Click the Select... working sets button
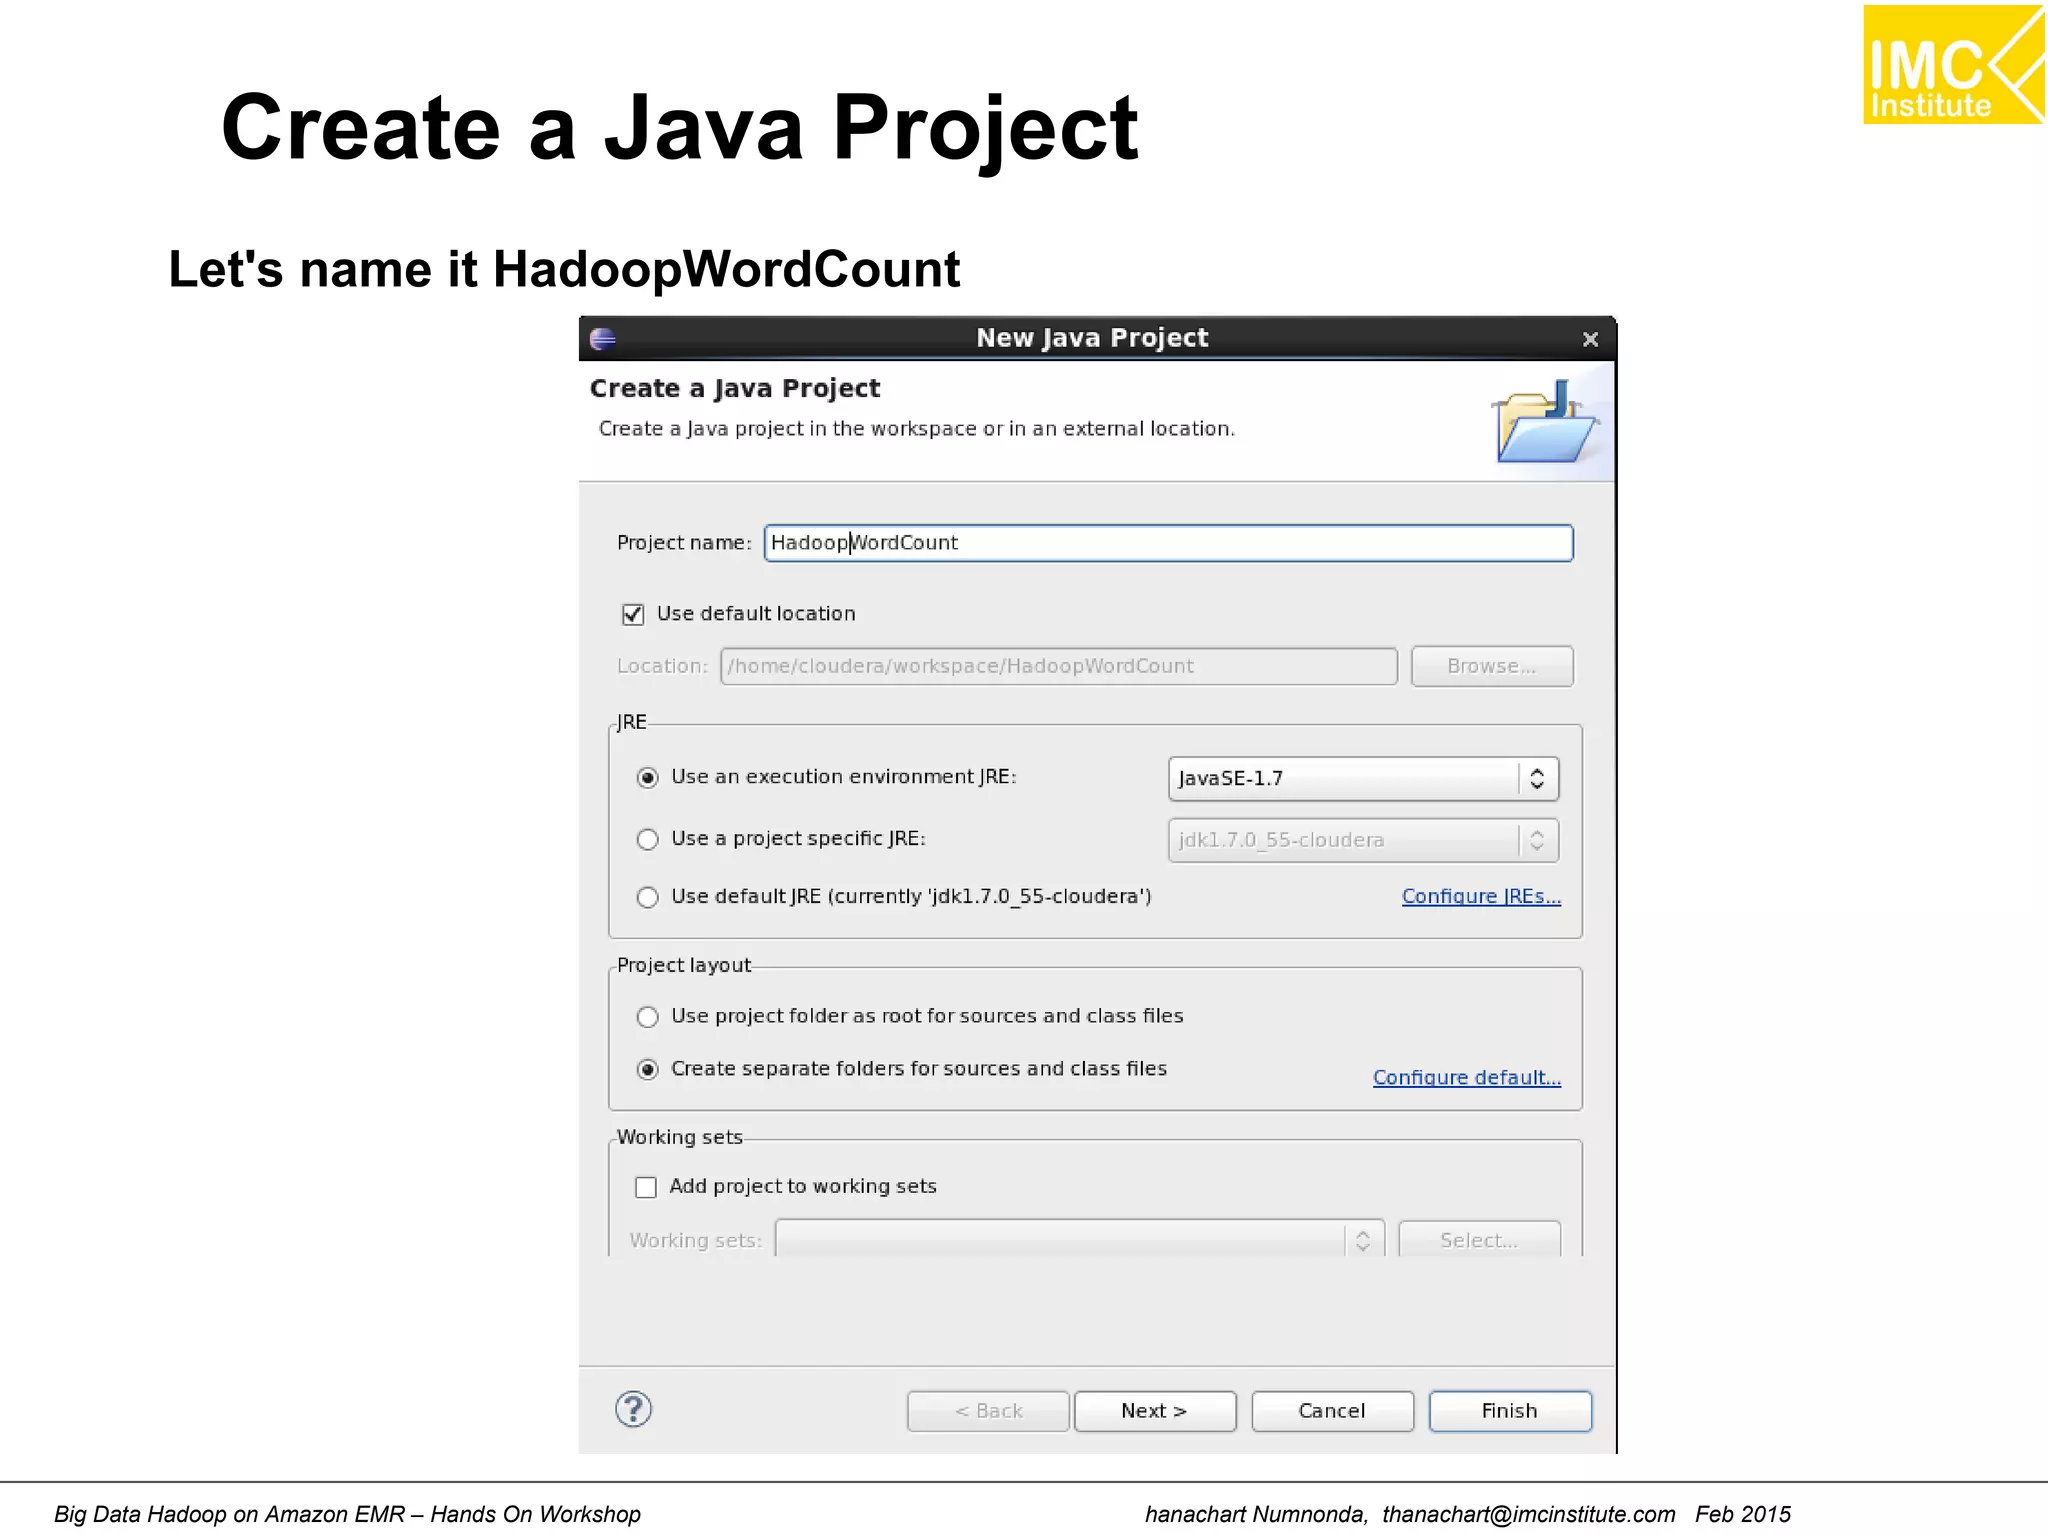 pos(1479,1240)
